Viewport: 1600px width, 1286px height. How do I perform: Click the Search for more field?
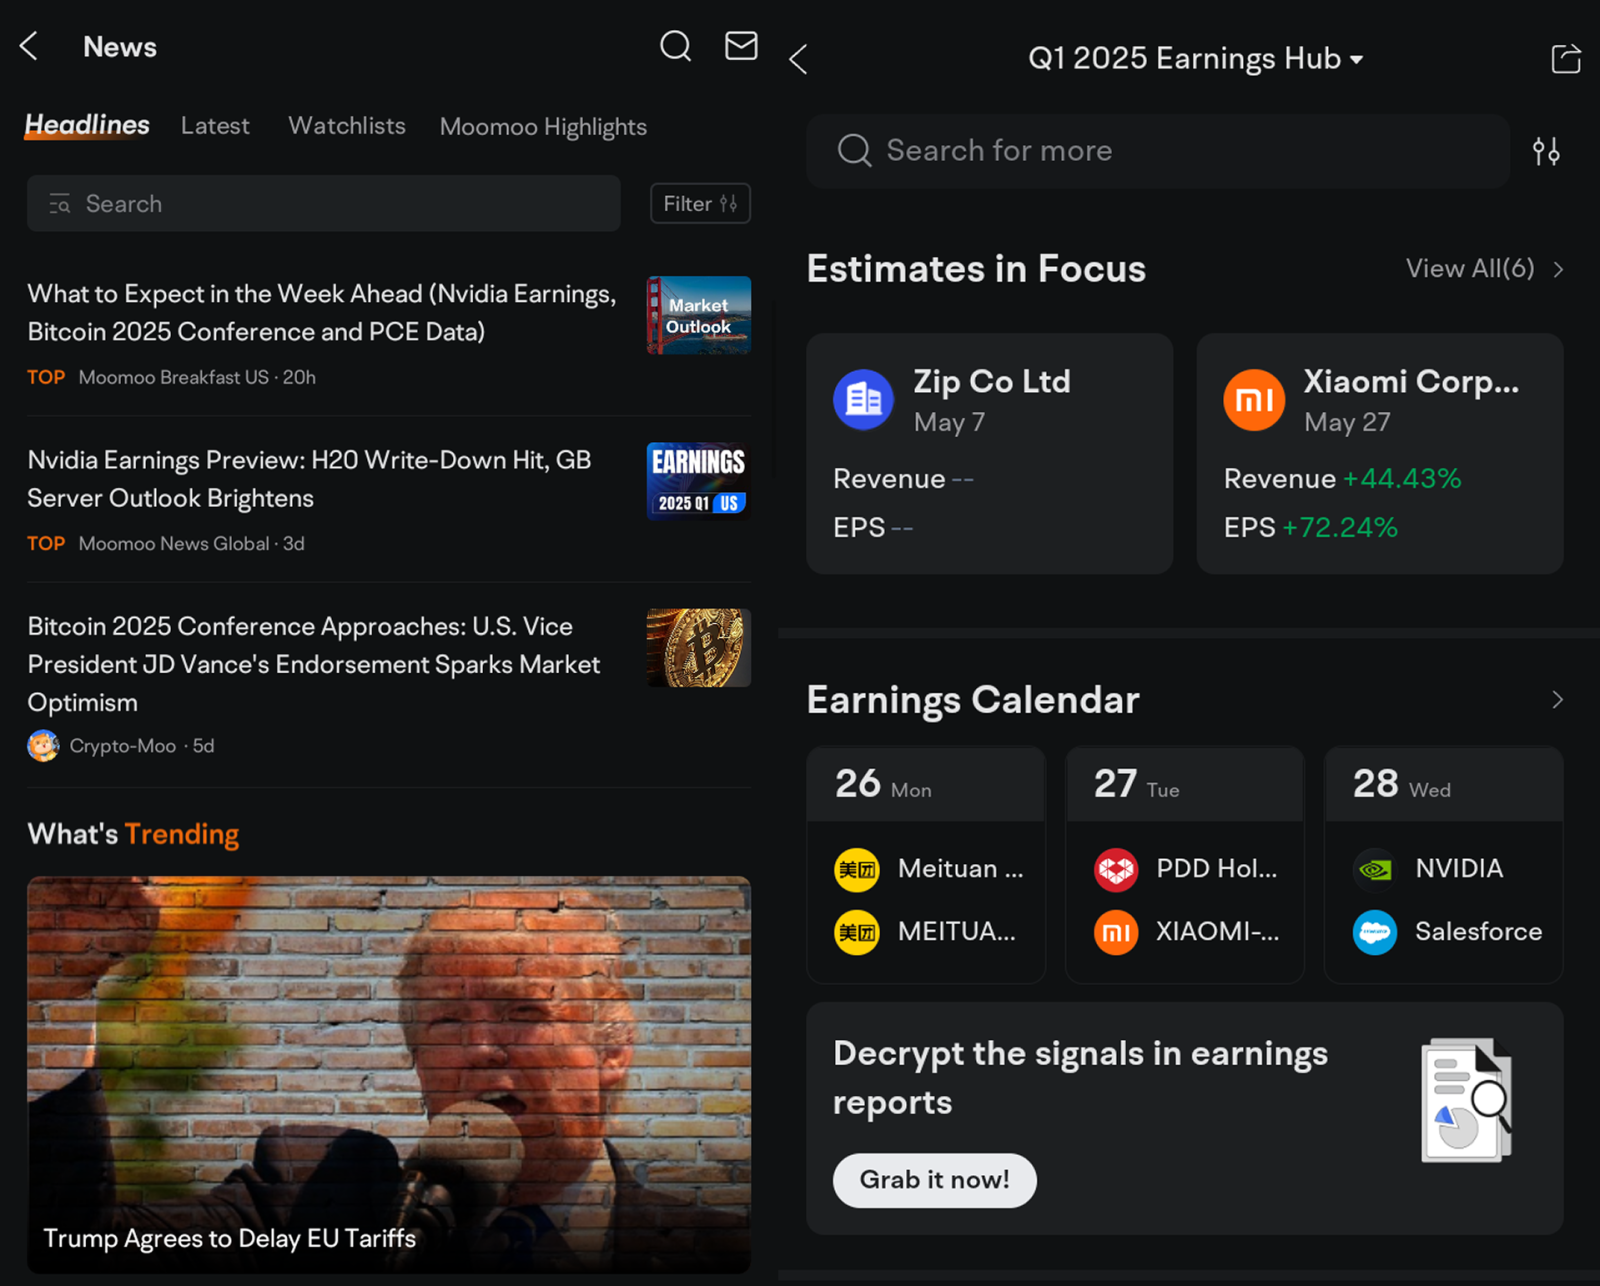[x=1158, y=151]
